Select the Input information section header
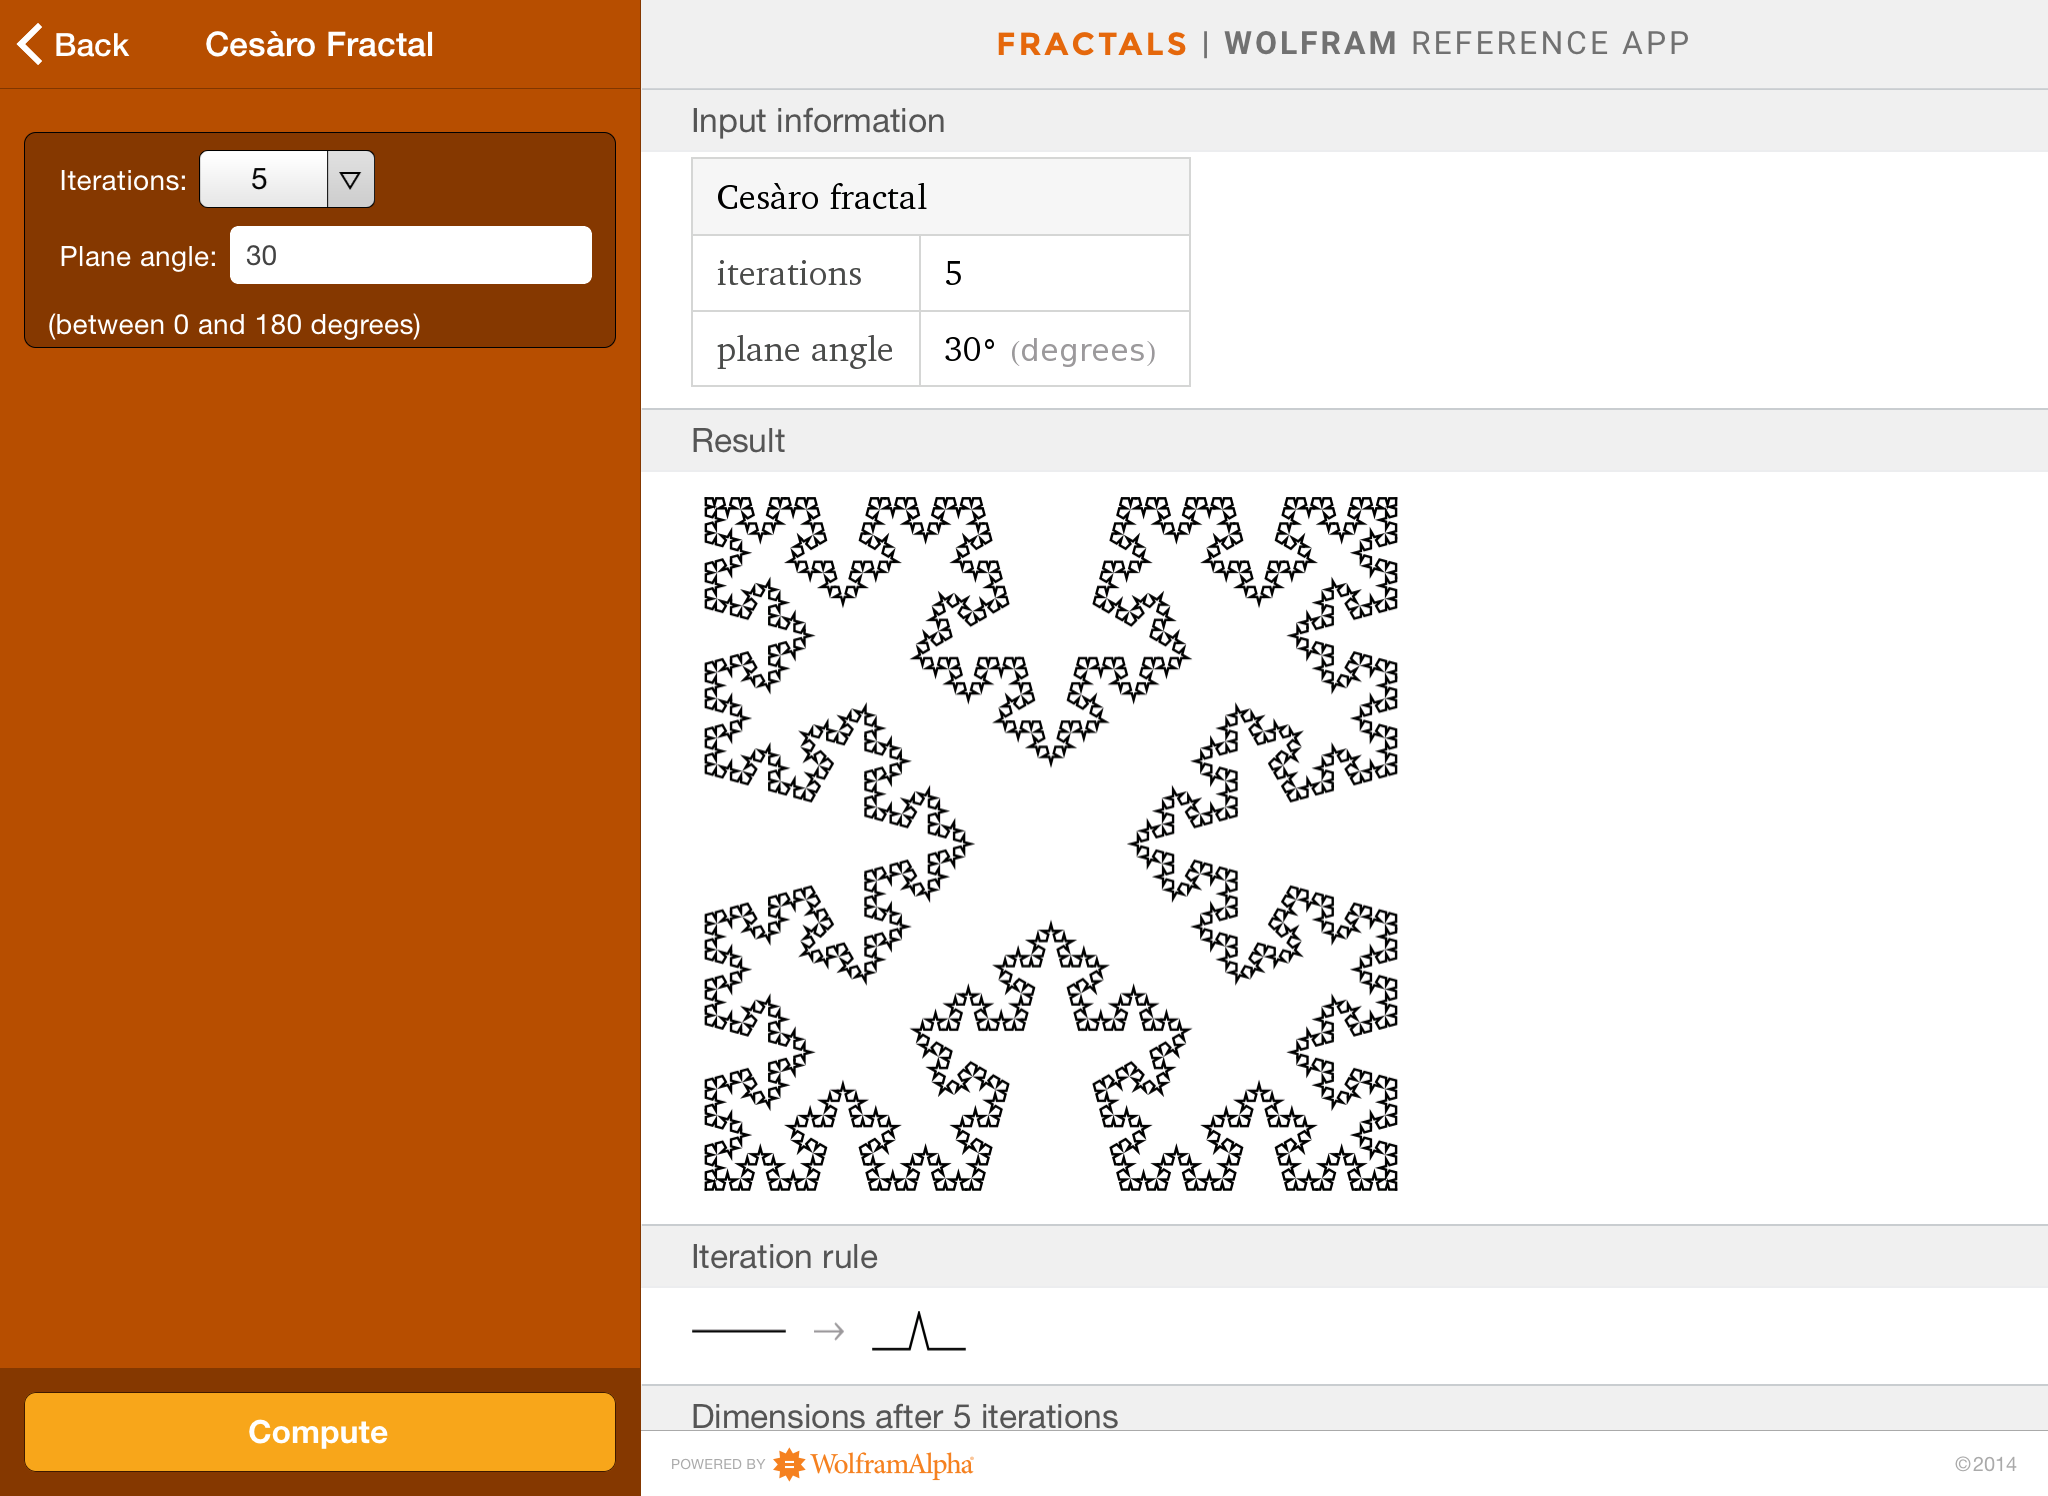Image resolution: width=2048 pixels, height=1496 pixels. pos(817,121)
